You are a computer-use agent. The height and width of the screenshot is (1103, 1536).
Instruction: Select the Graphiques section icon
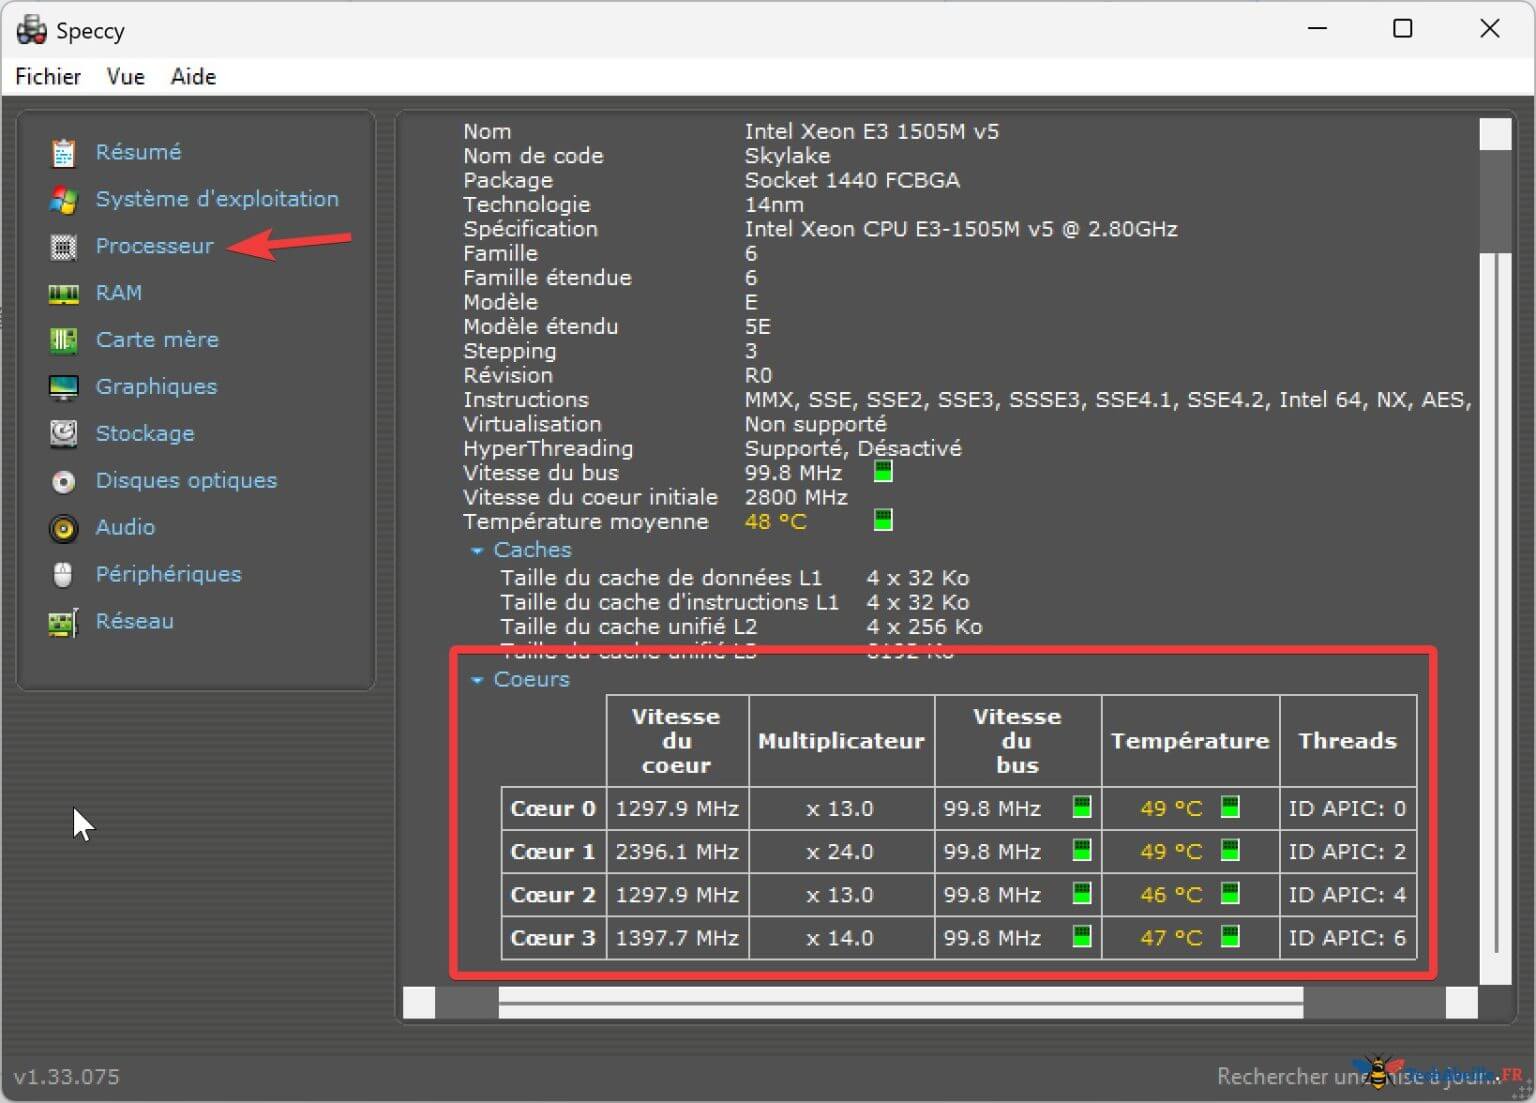[63, 387]
